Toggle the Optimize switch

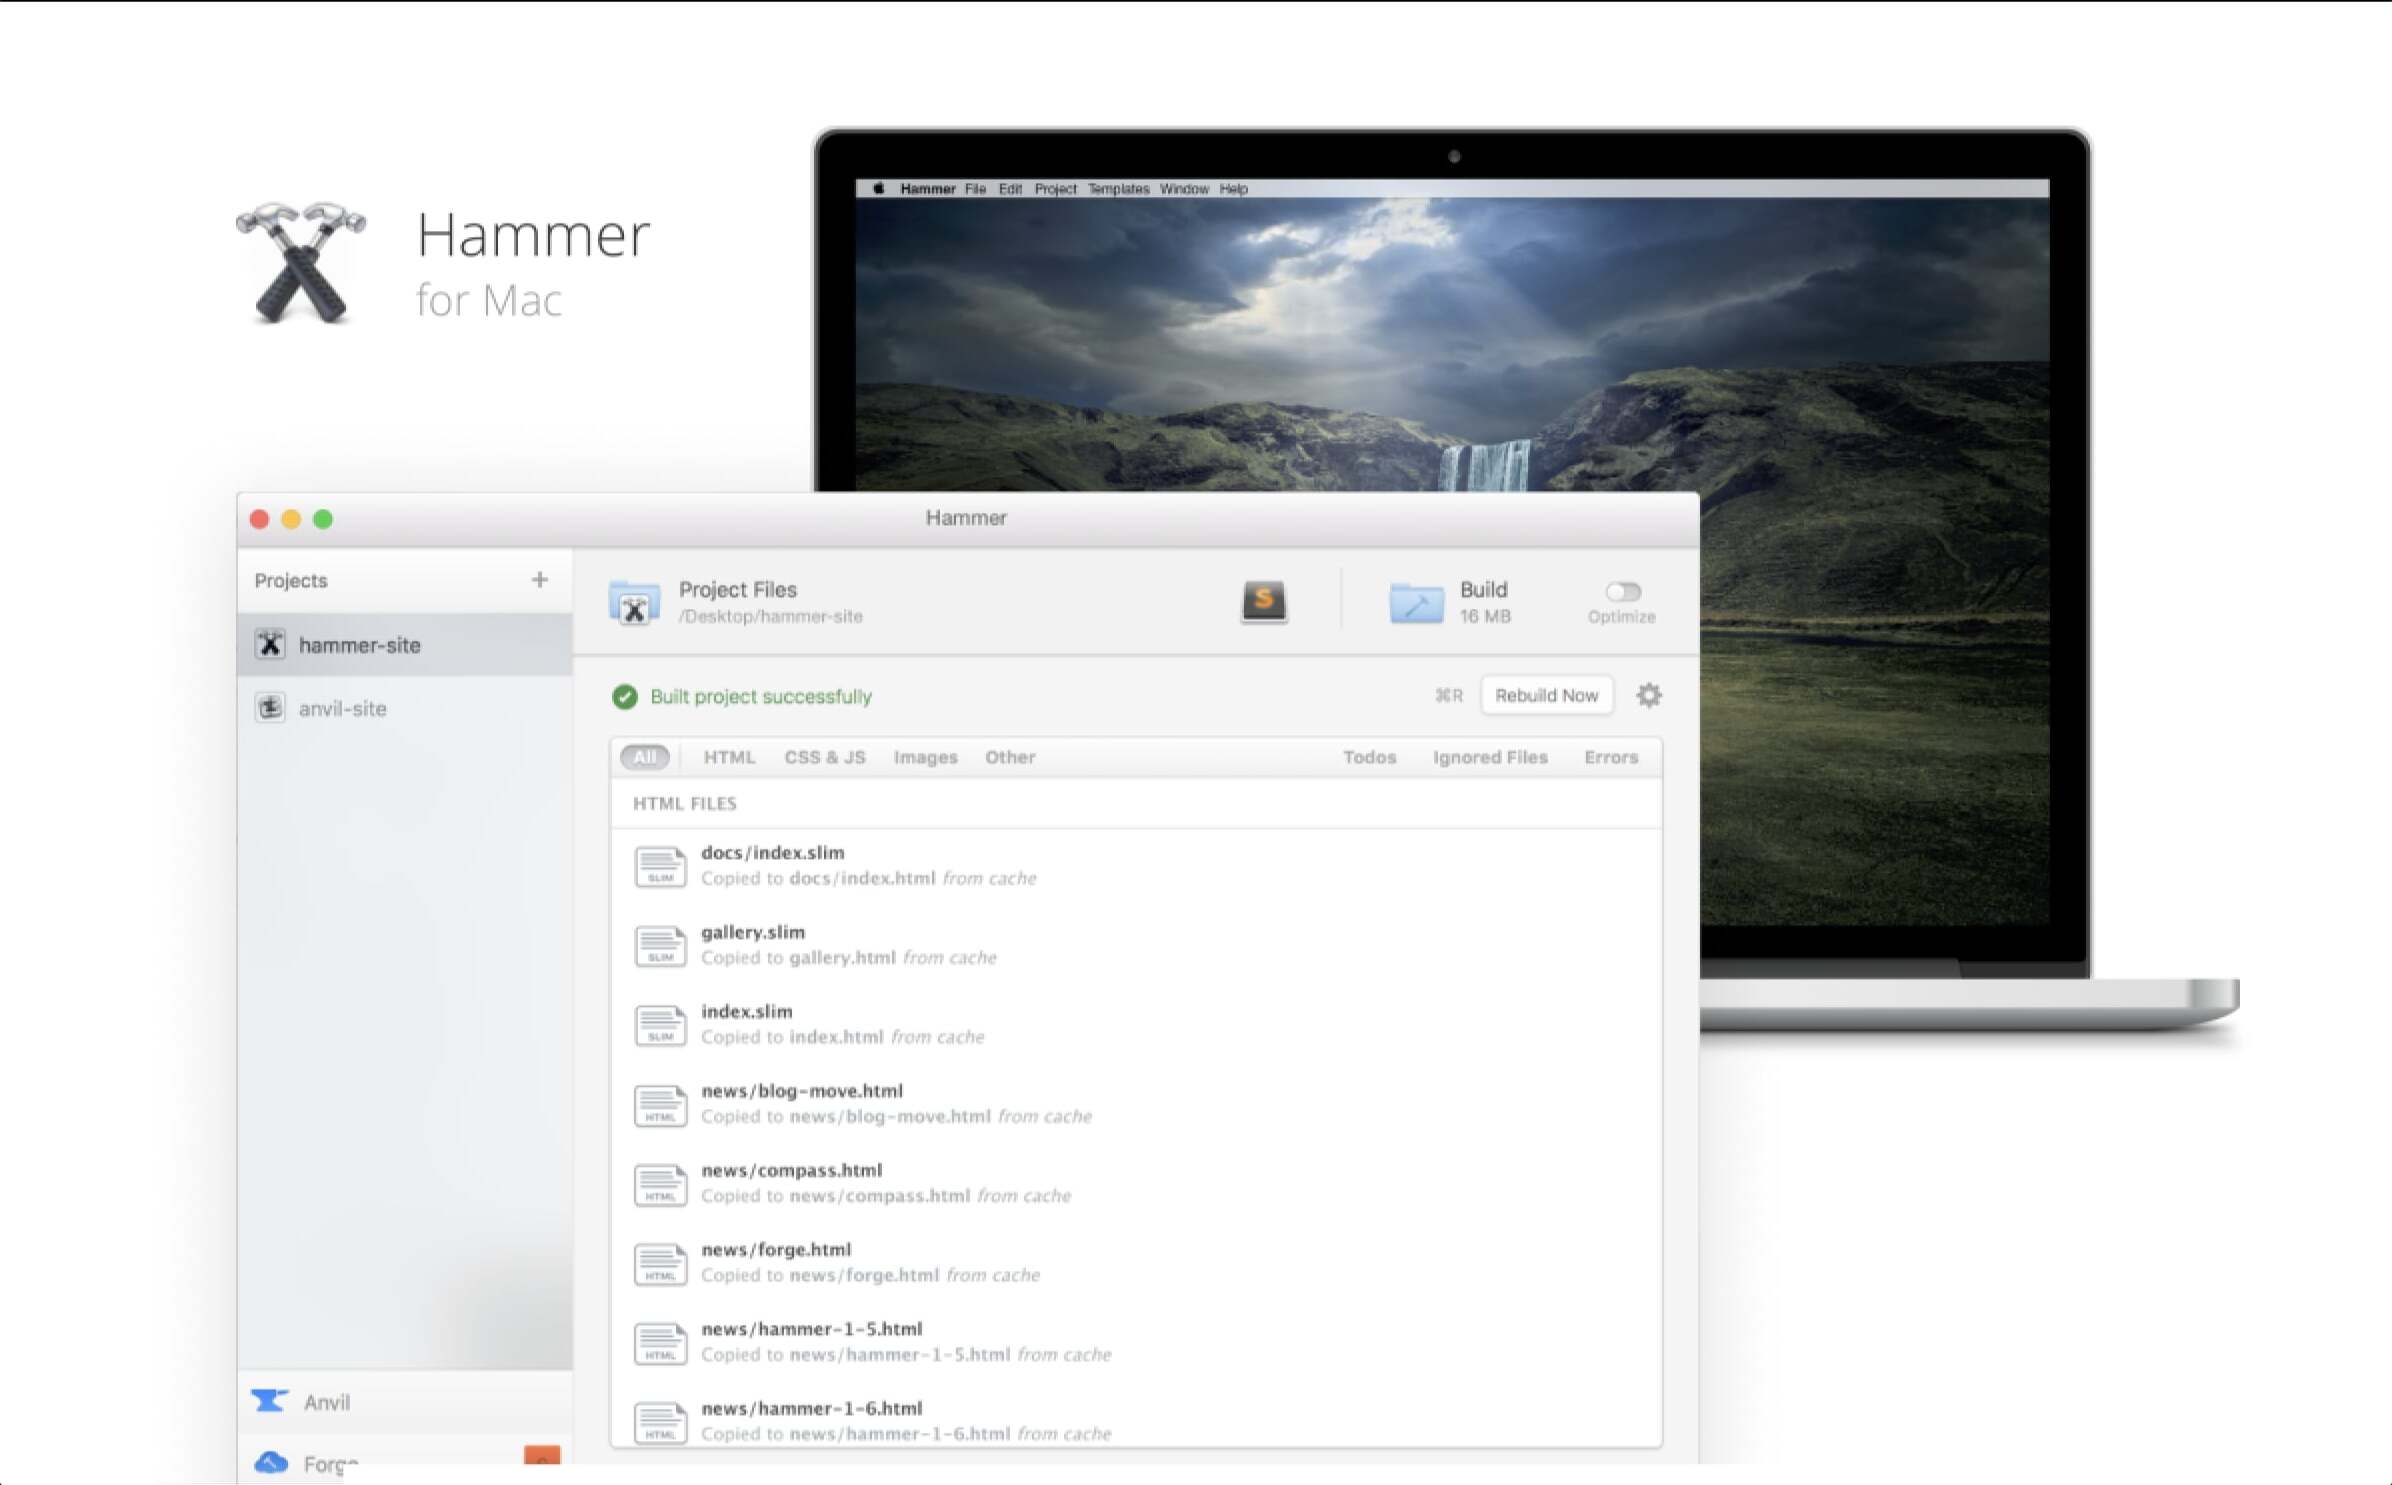click(1622, 592)
